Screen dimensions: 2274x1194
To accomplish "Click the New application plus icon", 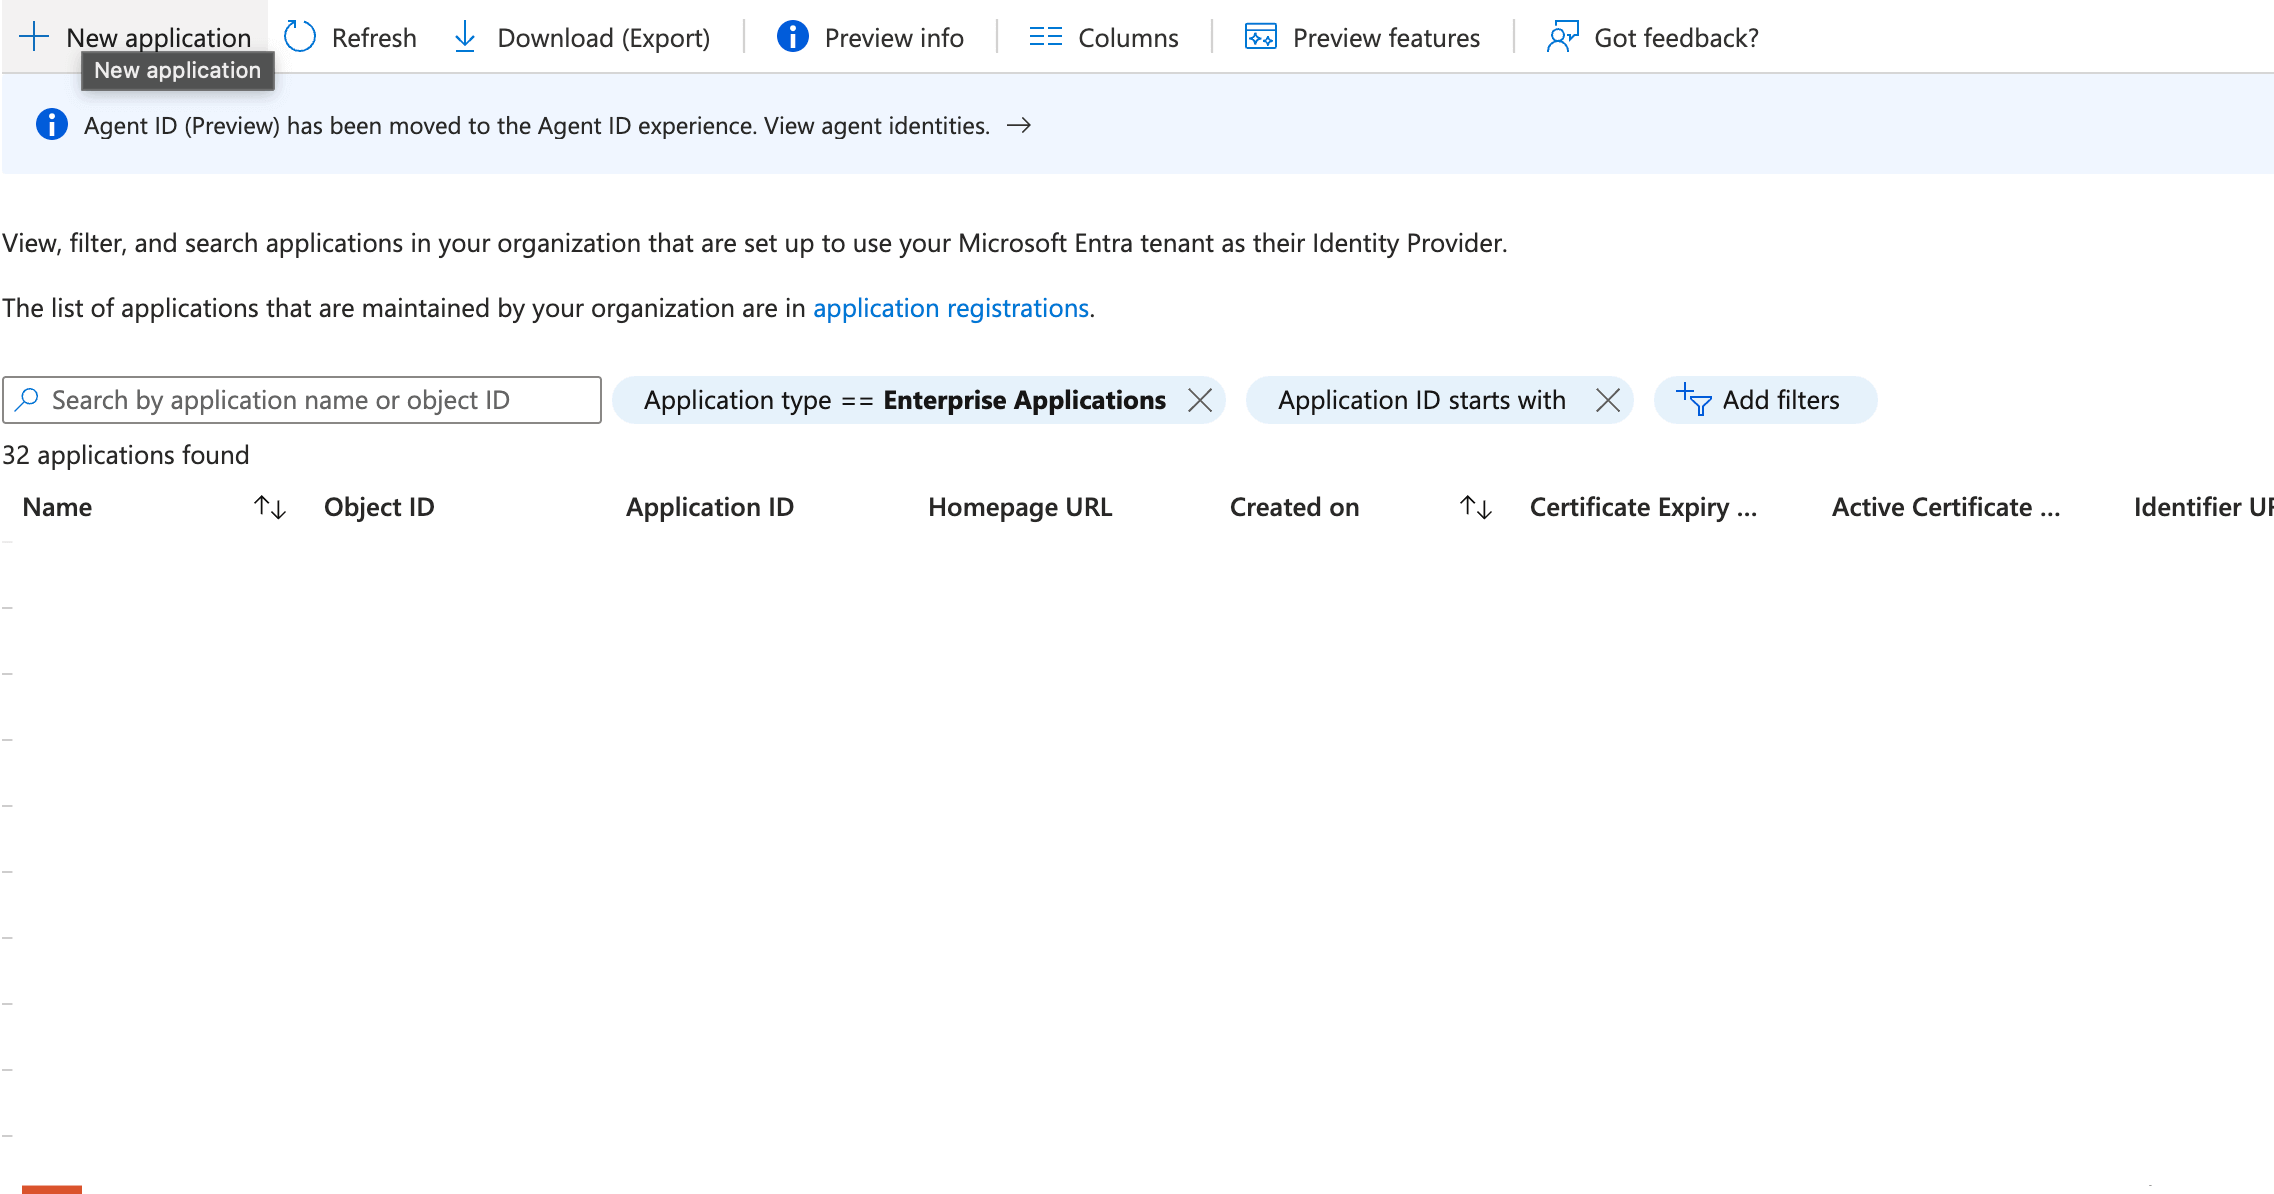I will point(34,37).
